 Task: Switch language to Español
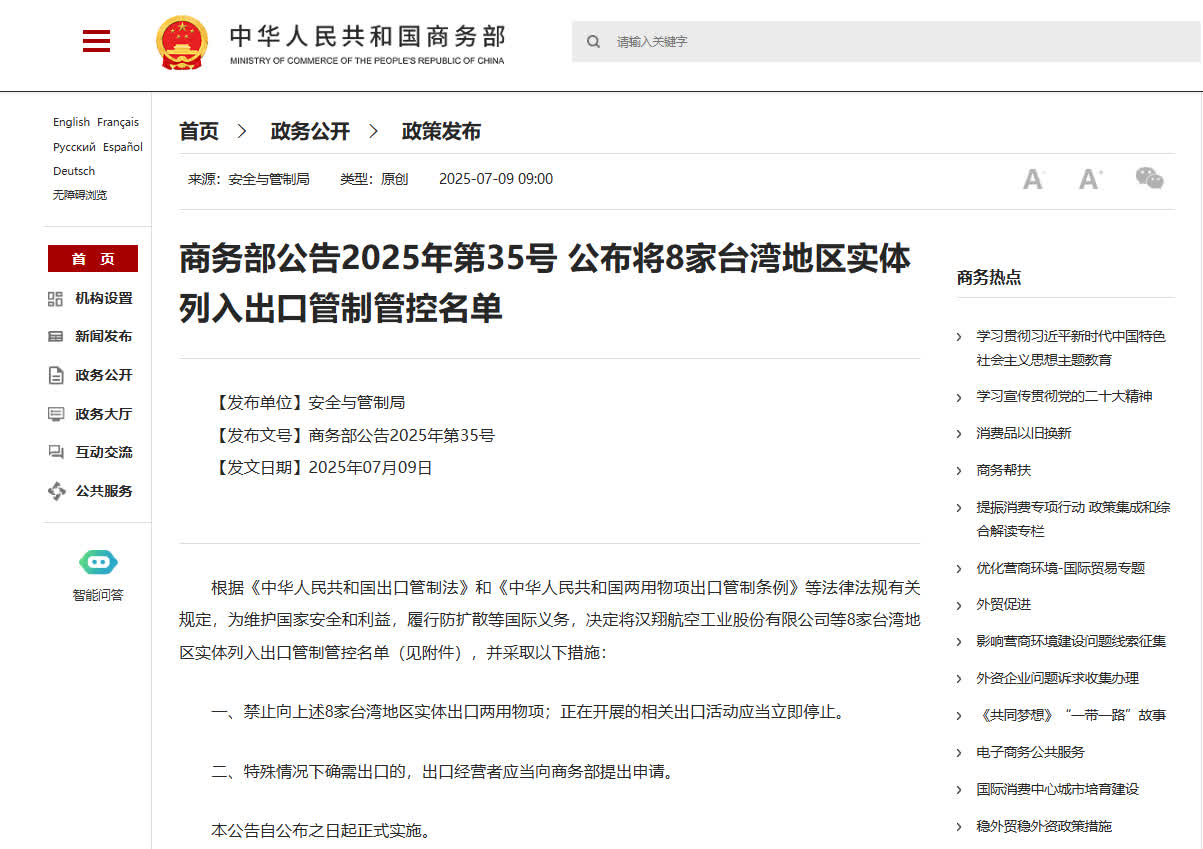123,147
